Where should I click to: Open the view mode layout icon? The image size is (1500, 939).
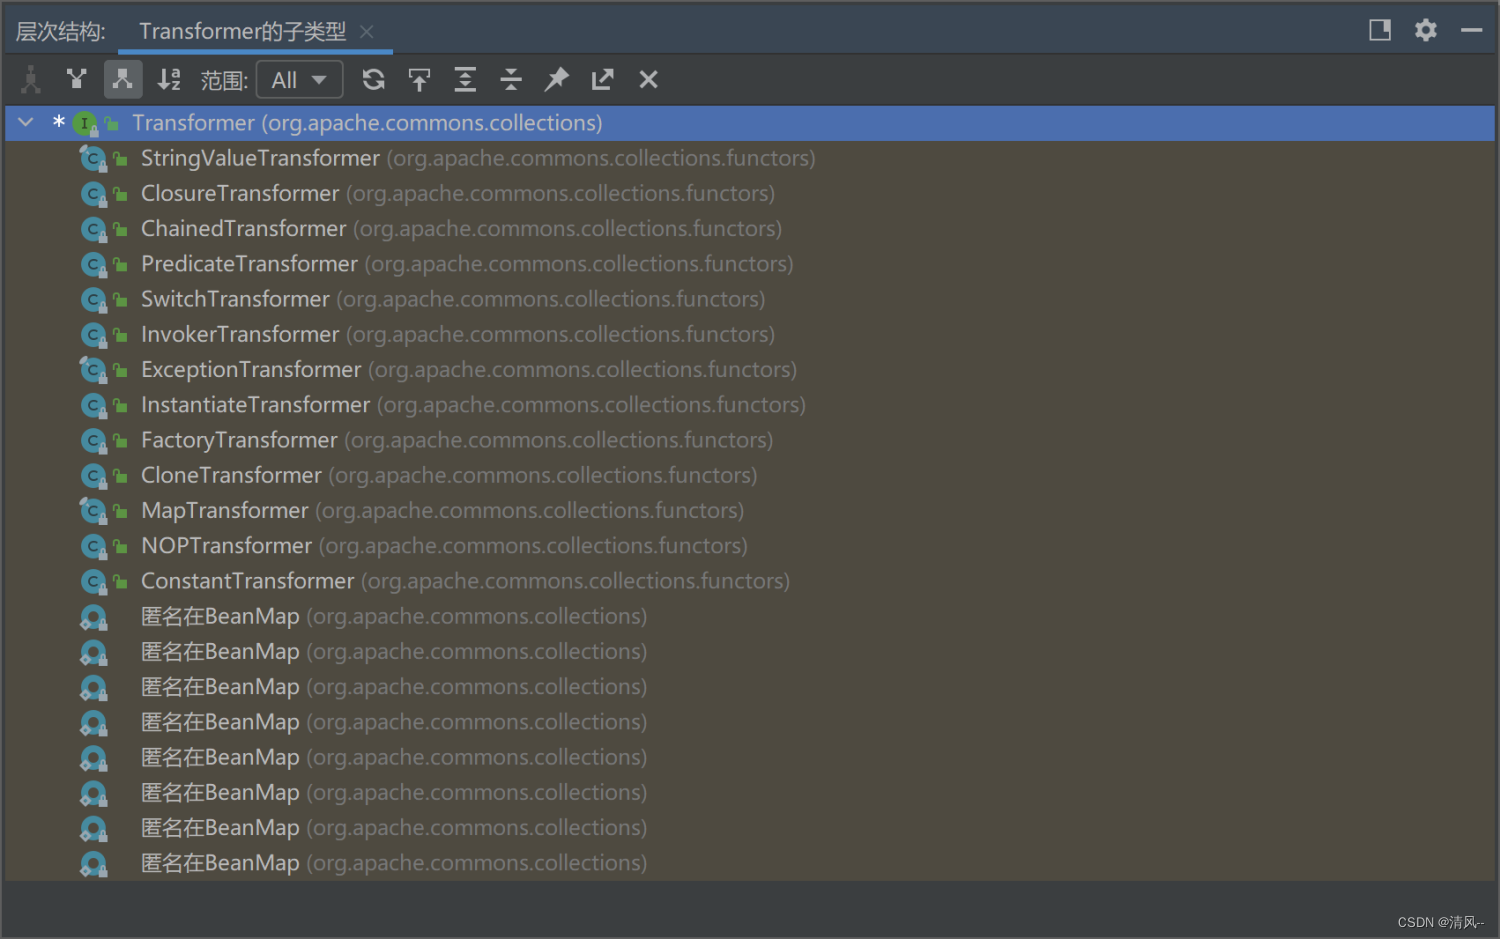pyautogui.click(x=1380, y=30)
